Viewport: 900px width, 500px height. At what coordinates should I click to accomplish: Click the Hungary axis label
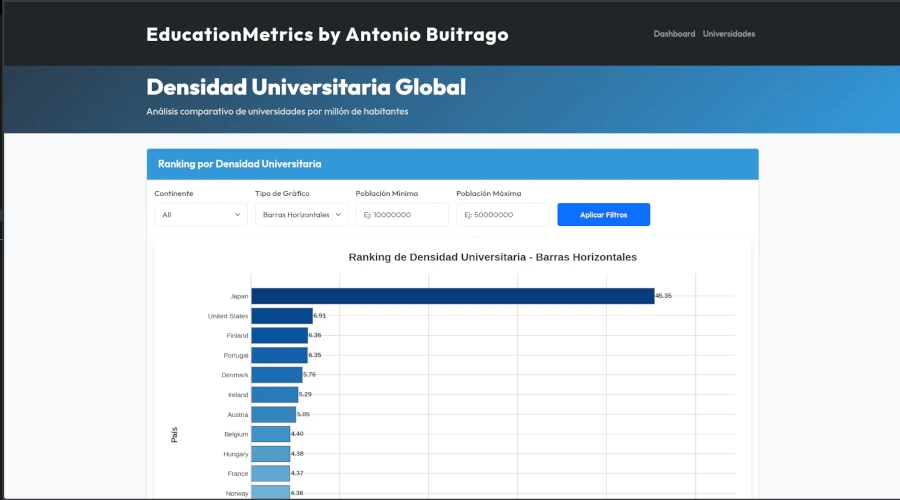pos(235,454)
